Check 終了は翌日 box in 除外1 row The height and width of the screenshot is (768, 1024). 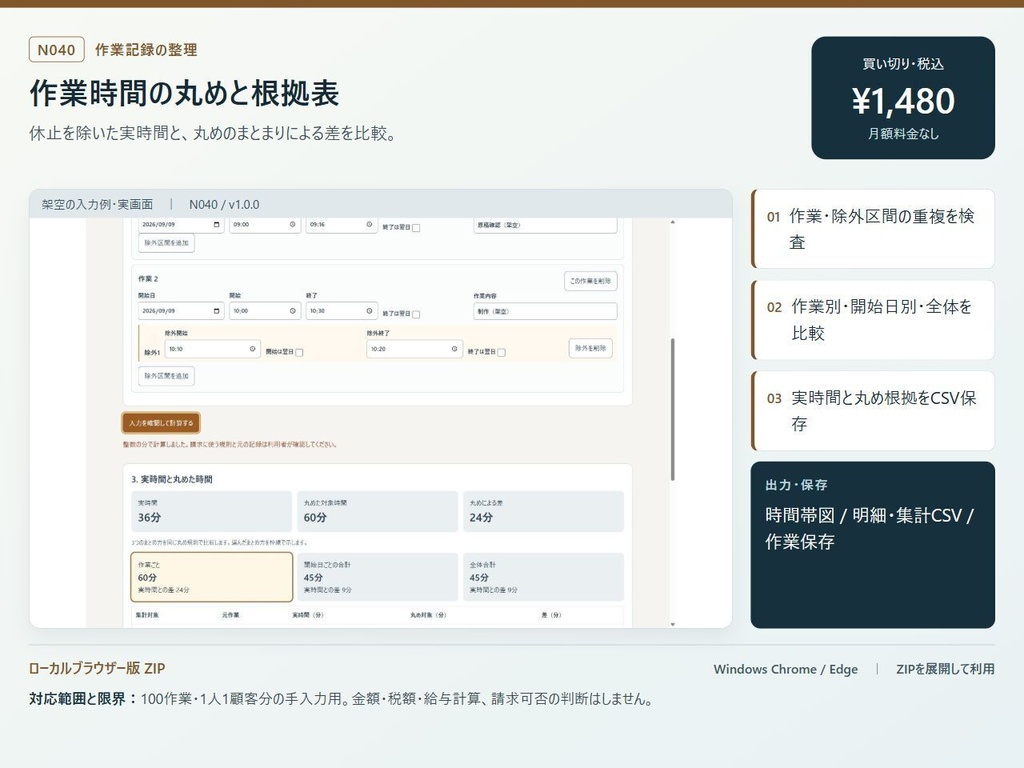[501, 352]
